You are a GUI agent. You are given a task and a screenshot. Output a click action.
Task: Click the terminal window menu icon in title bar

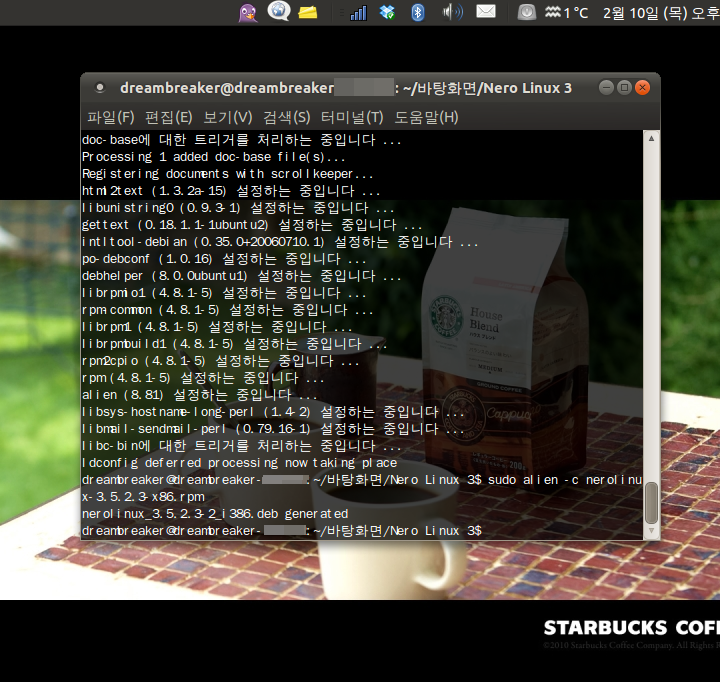(100, 87)
